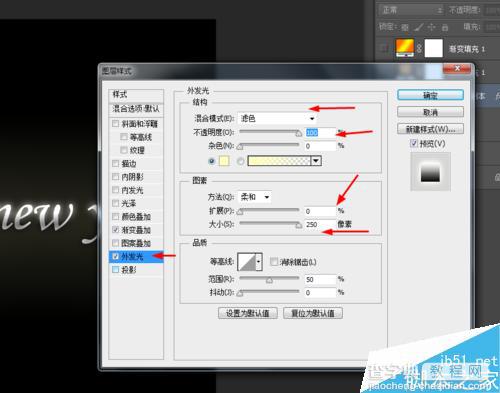Open the 正常 blend mode dropdown in Layers panel
Image resolution: width=500 pixels, height=393 pixels.
tap(412, 10)
